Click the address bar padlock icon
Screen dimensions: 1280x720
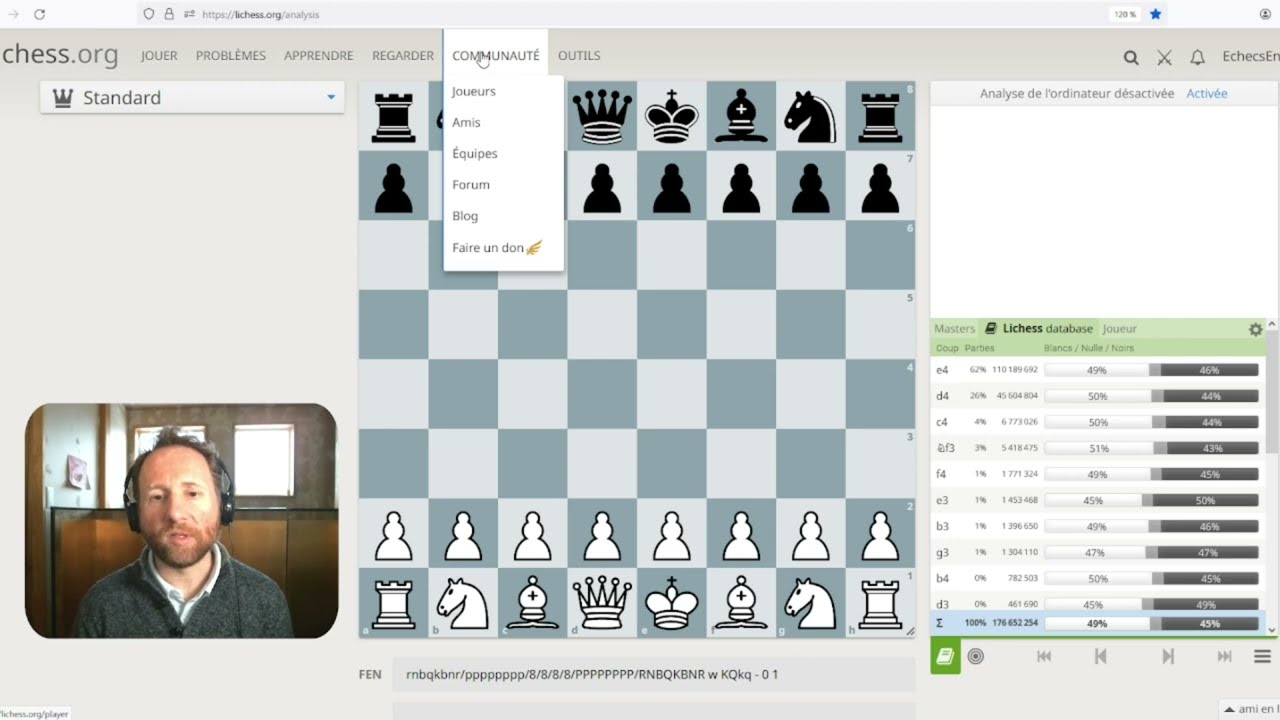click(169, 14)
